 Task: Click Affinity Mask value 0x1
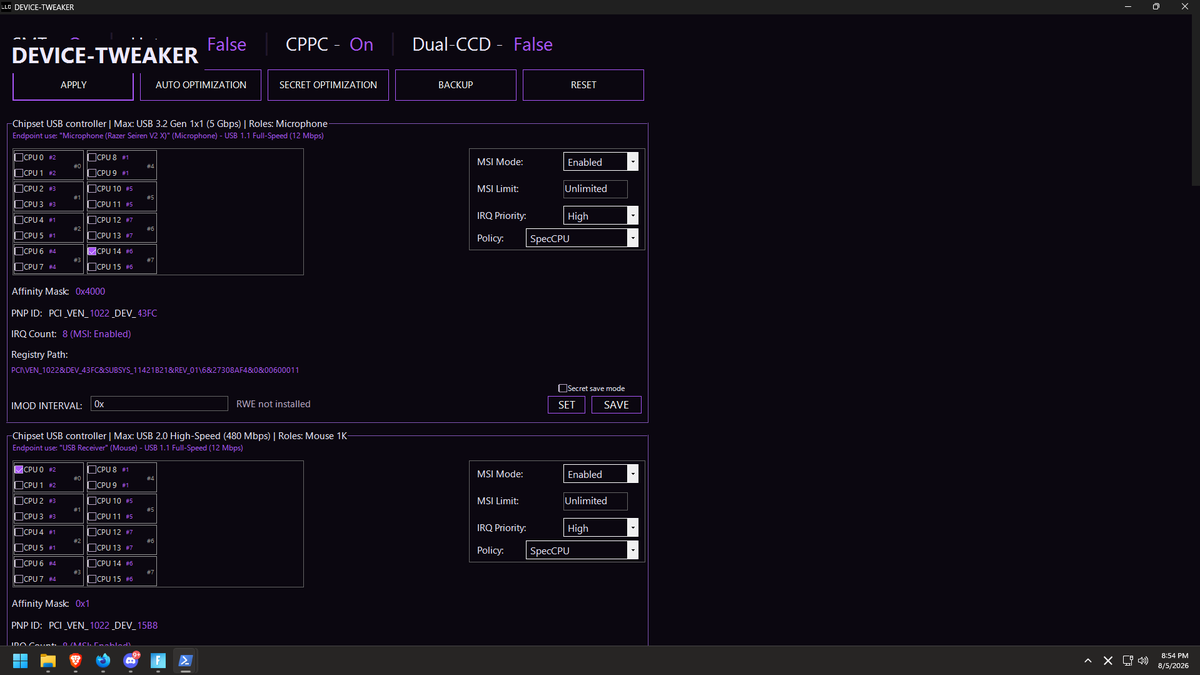(83, 604)
